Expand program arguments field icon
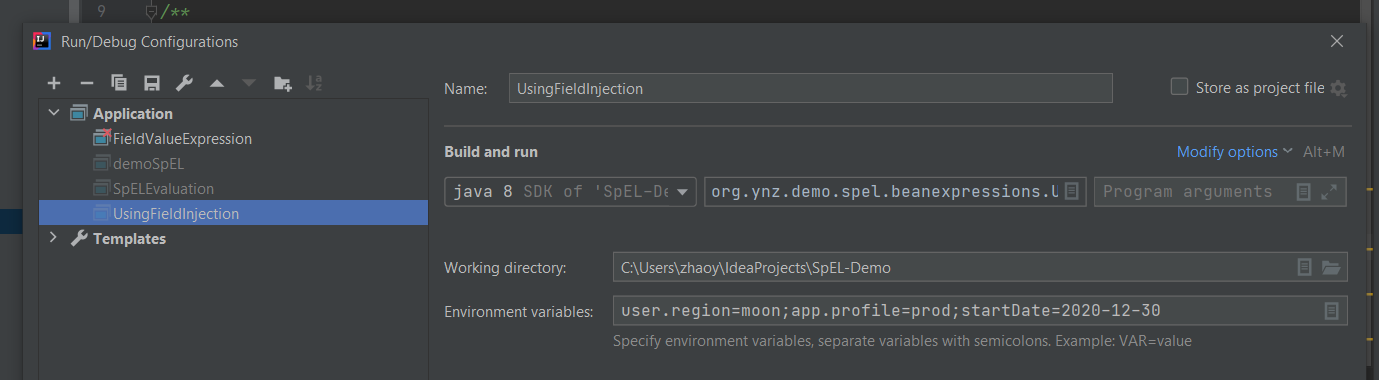 pos(1329,191)
